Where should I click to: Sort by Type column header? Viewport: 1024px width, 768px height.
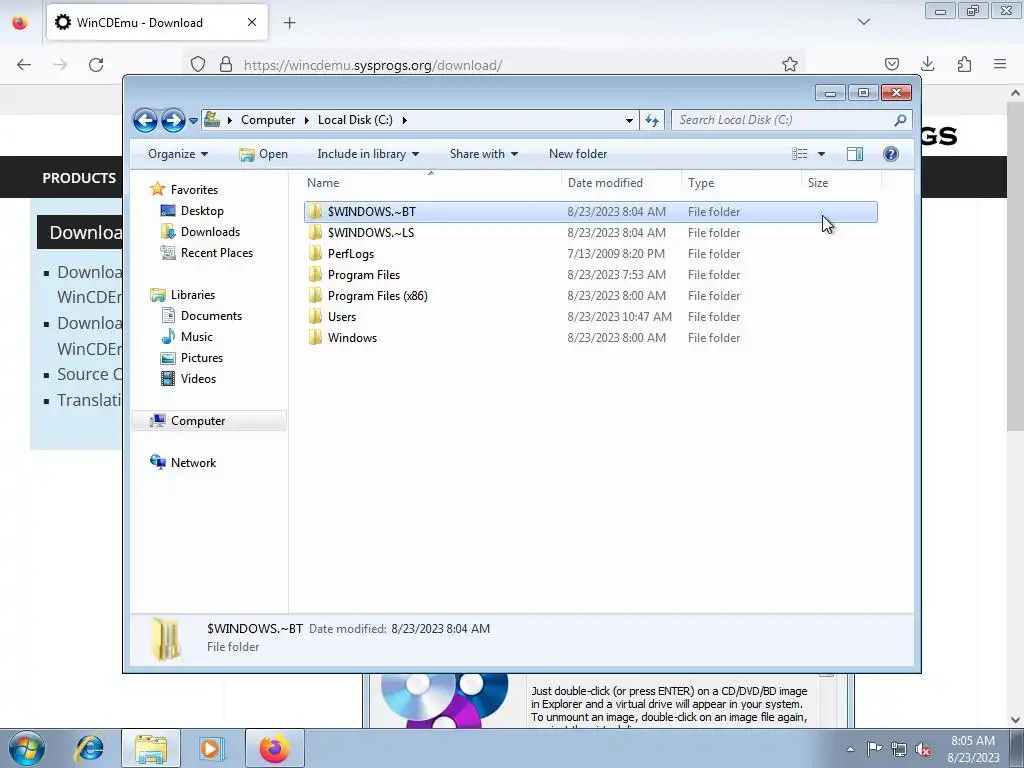point(741,183)
